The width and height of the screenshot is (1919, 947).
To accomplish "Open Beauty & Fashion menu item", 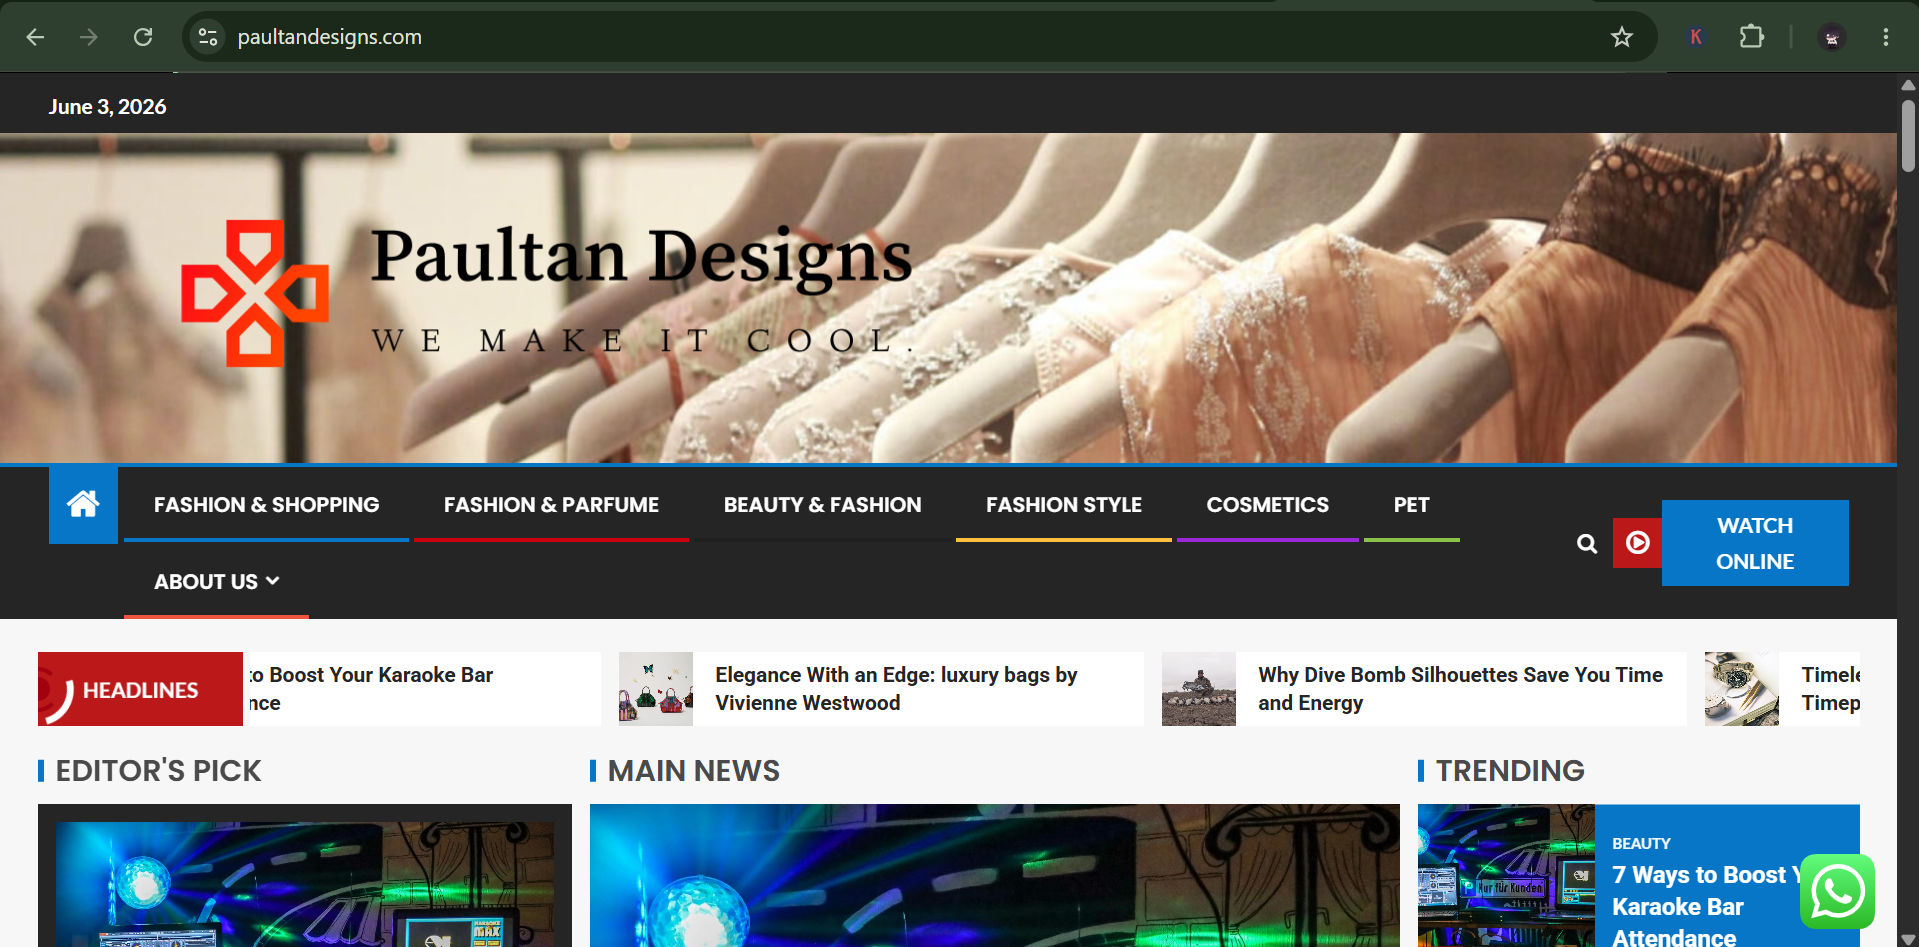I will [x=822, y=504].
